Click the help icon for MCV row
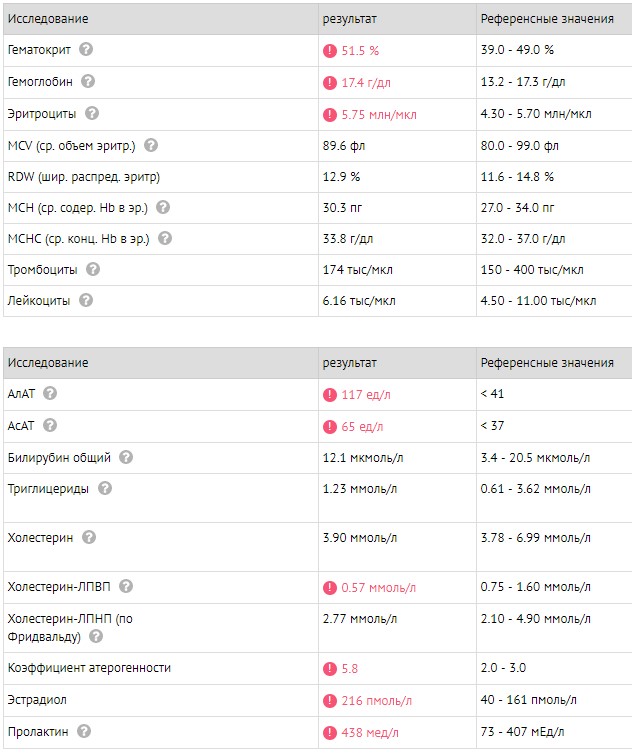 [151, 144]
